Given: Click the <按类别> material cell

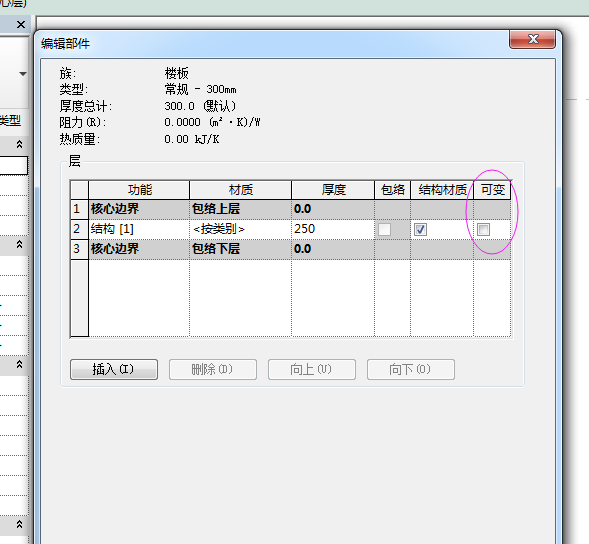Looking at the screenshot, I should tap(240, 229).
